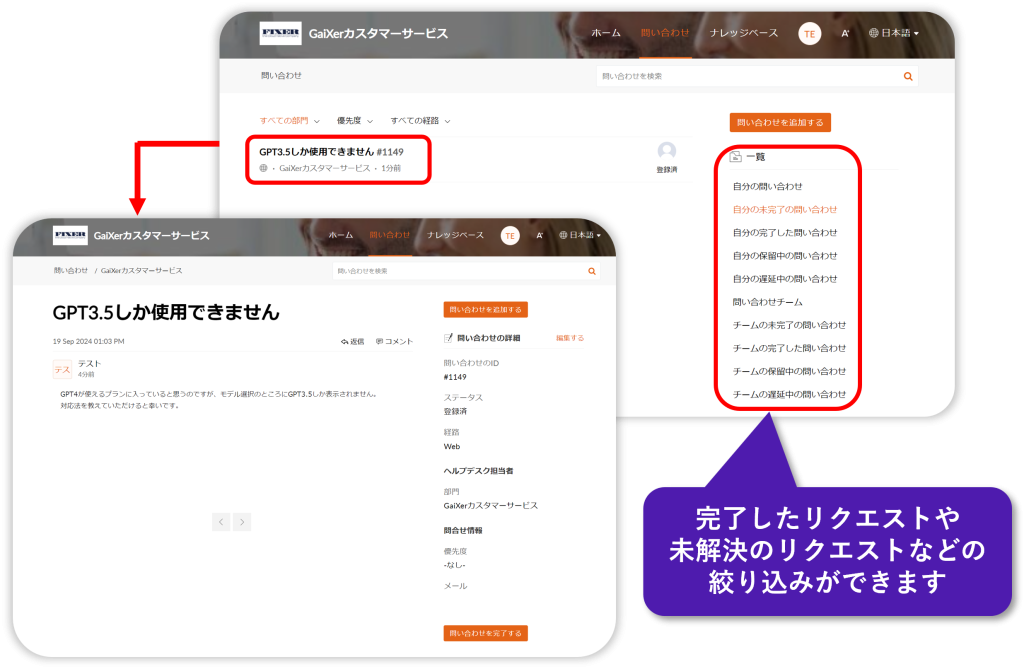Viewport: 1024px width, 669px height.
Task: Click 返信 reply icon on the ticket
Action: click(352, 341)
